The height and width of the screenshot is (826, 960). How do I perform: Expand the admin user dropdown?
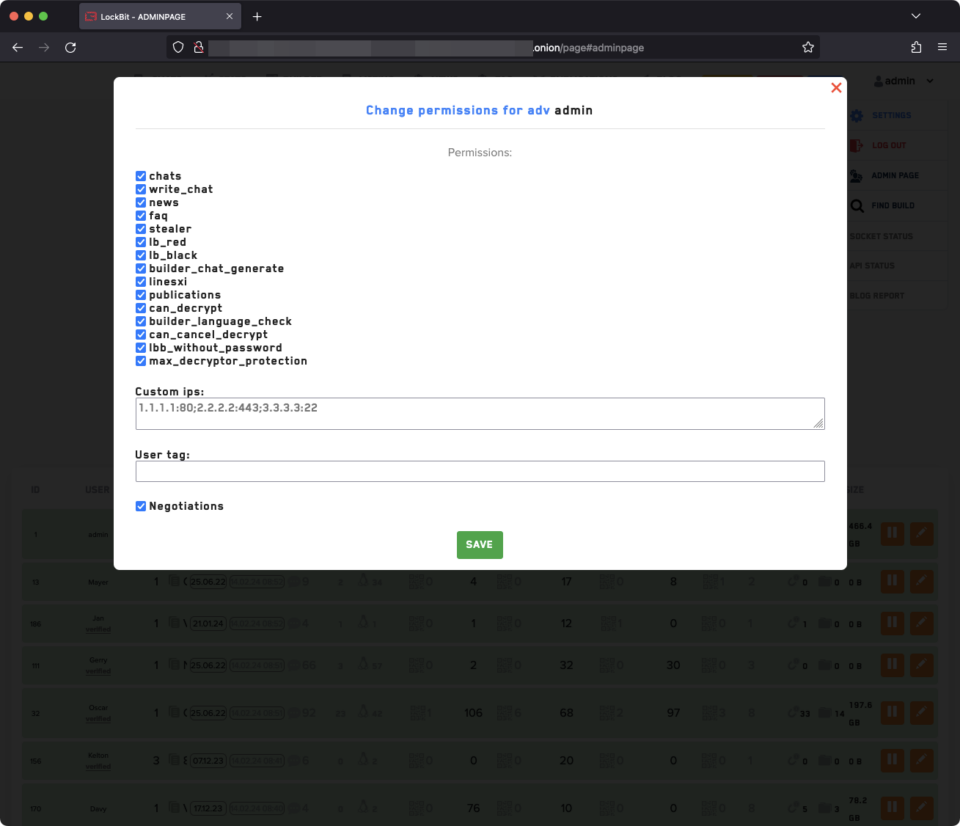pyautogui.click(x=904, y=81)
